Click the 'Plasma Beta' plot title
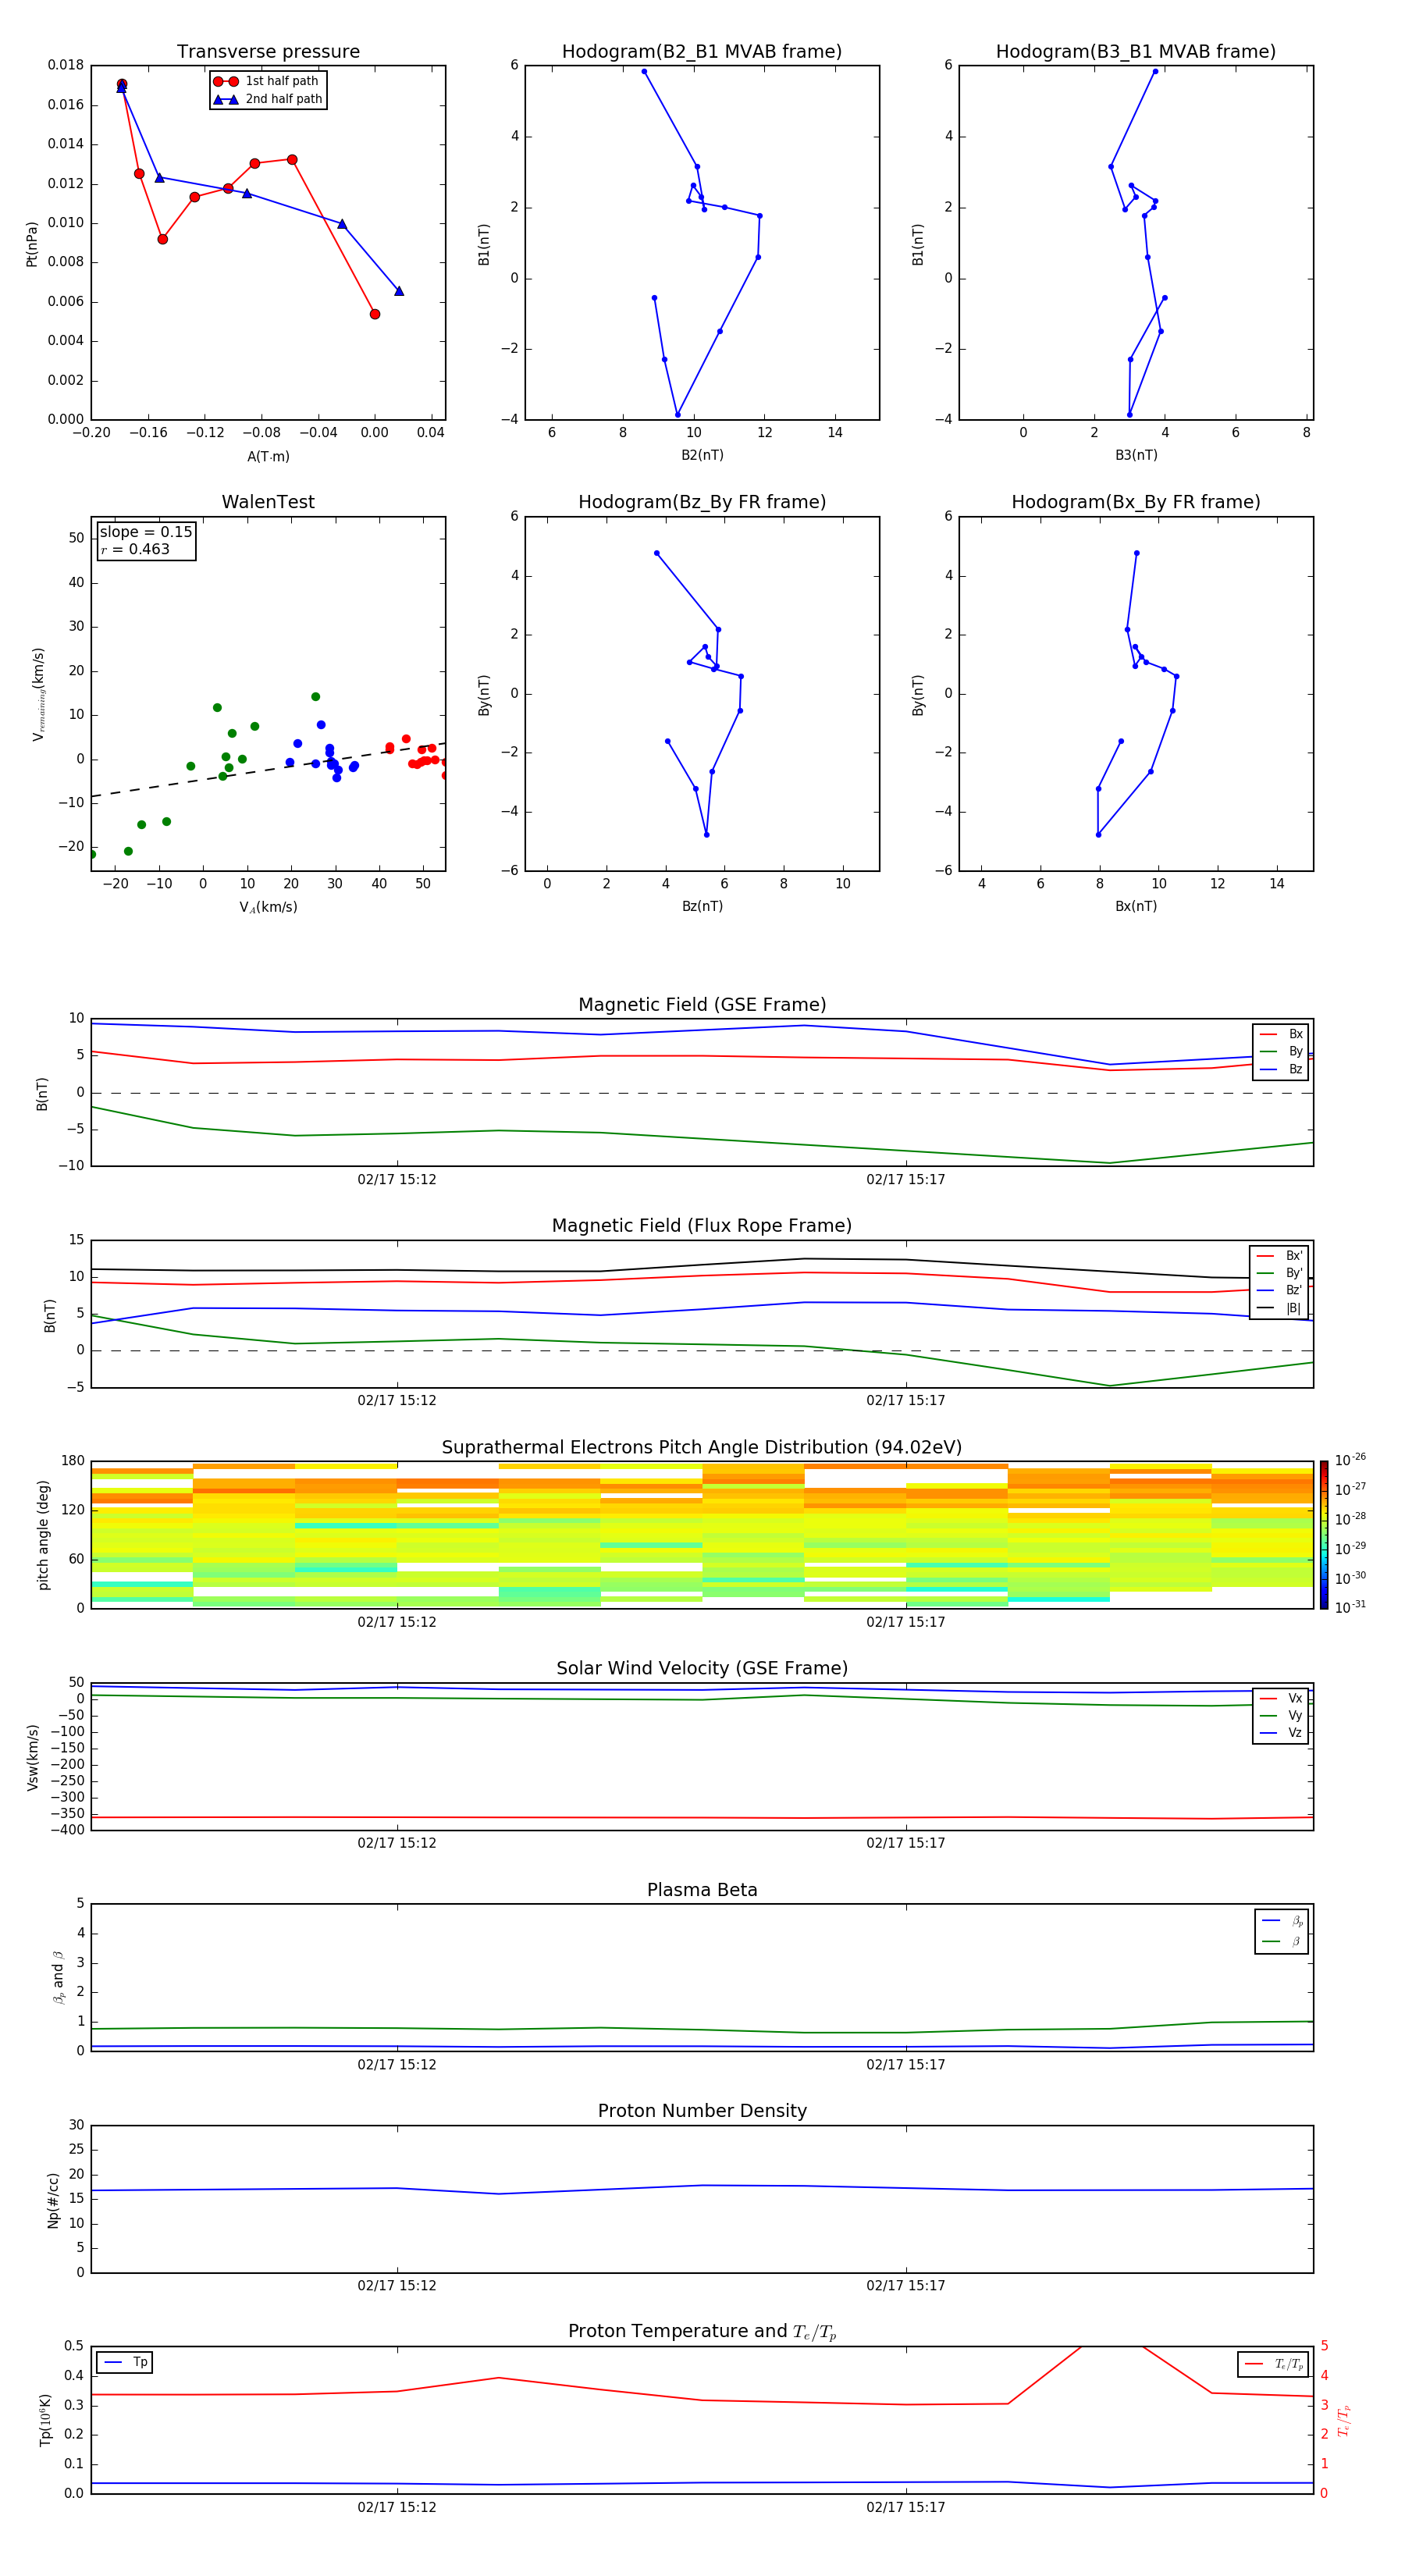Viewport: 1405px width, 2576px height. point(702,1890)
